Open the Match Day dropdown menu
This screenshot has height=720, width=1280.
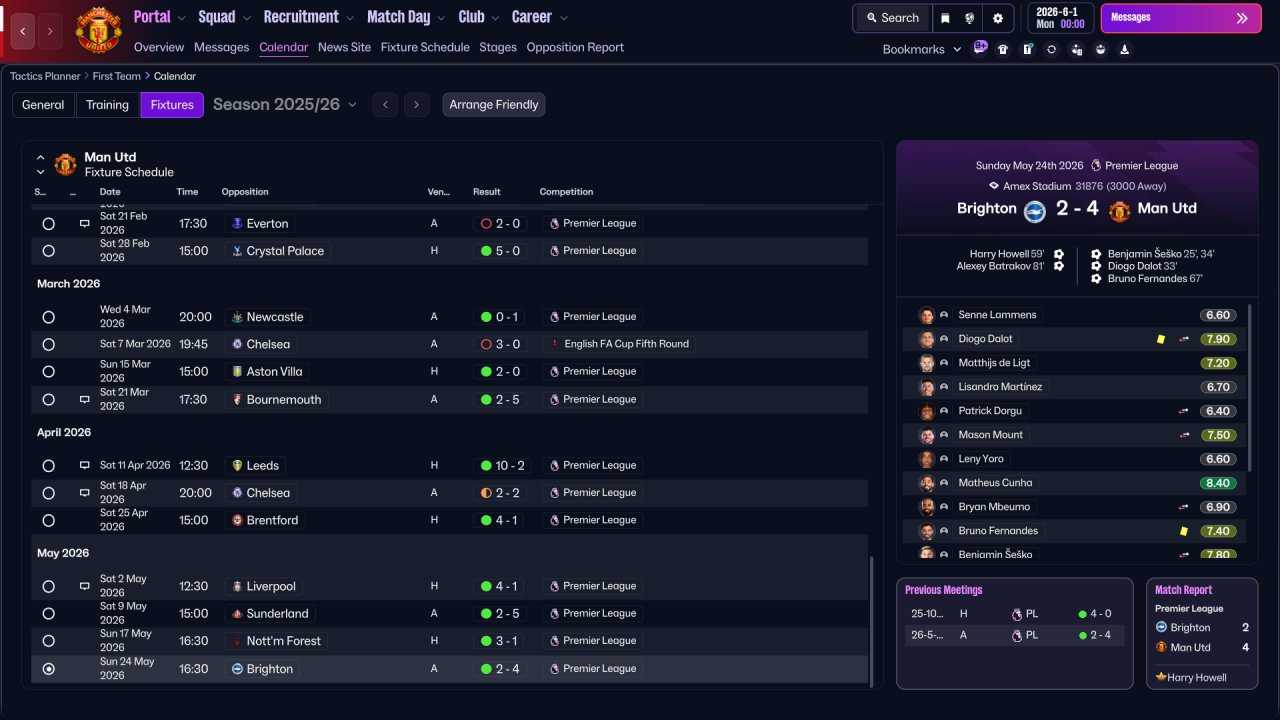407,17
